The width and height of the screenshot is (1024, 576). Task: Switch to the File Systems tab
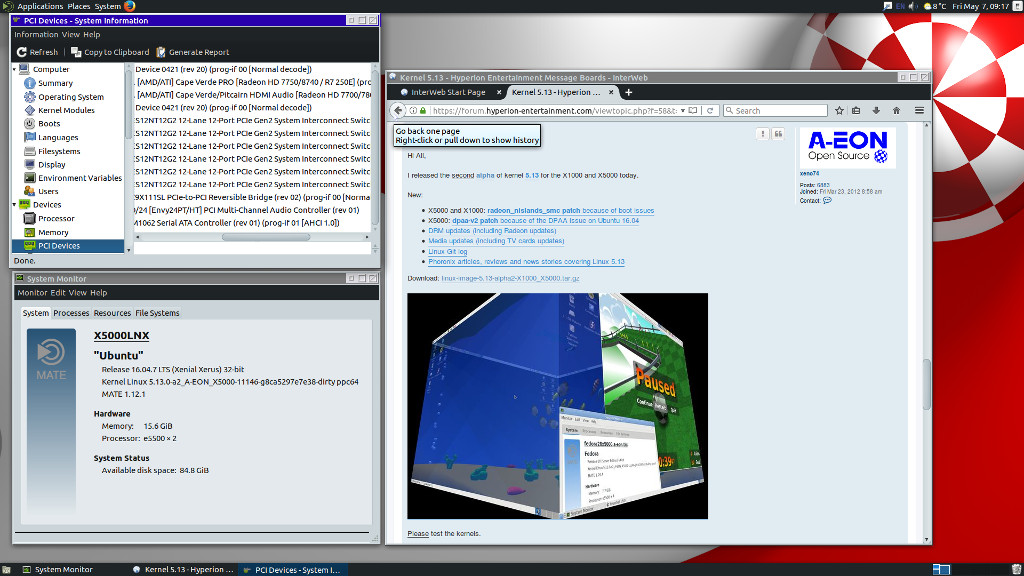coord(157,313)
